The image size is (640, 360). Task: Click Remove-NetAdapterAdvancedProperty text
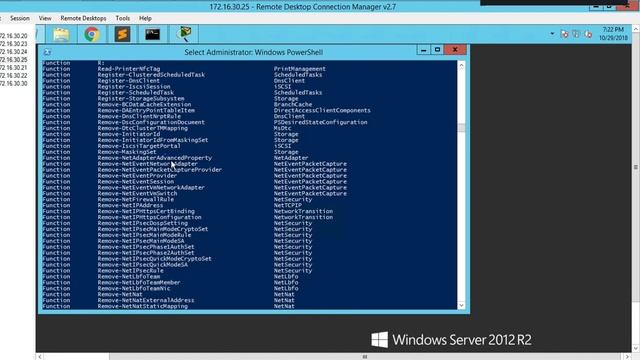point(155,158)
